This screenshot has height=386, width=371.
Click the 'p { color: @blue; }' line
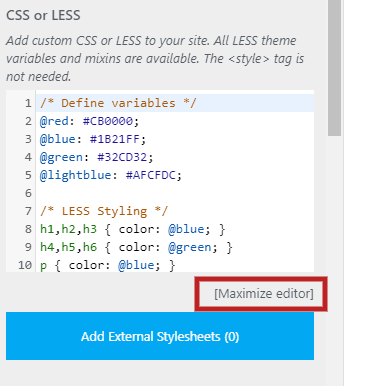[107, 265]
